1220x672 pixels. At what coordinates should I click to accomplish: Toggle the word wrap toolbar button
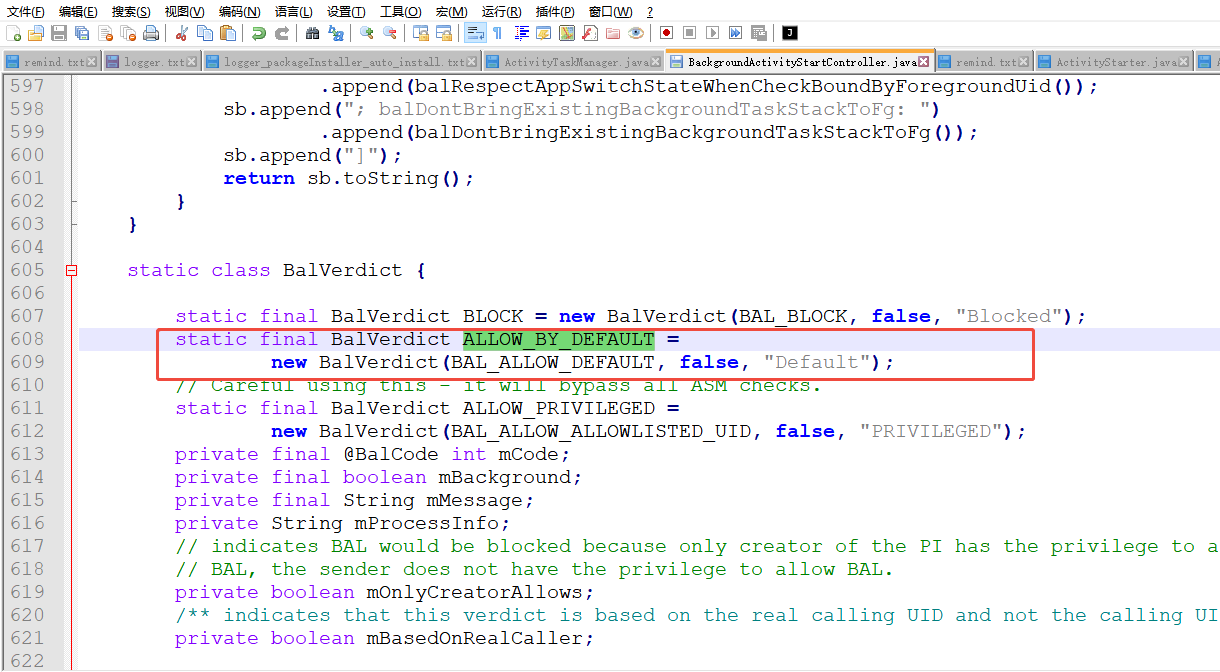[x=475, y=33]
